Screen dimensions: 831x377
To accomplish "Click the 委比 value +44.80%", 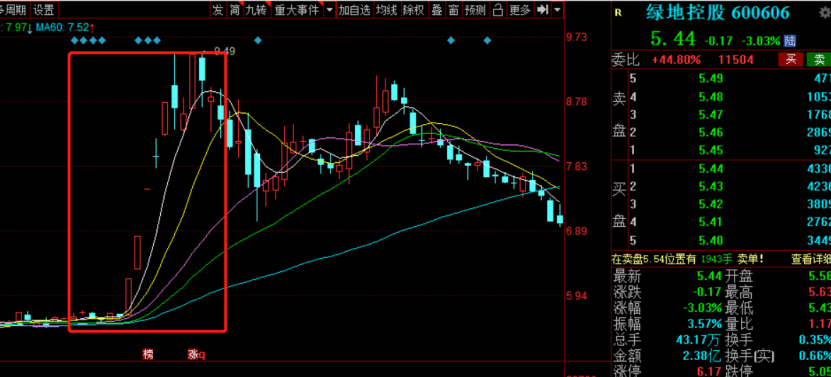I will [676, 60].
